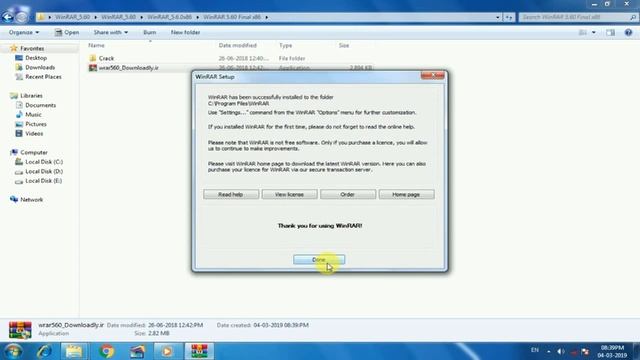Sort by the Type column header

click(x=285, y=45)
